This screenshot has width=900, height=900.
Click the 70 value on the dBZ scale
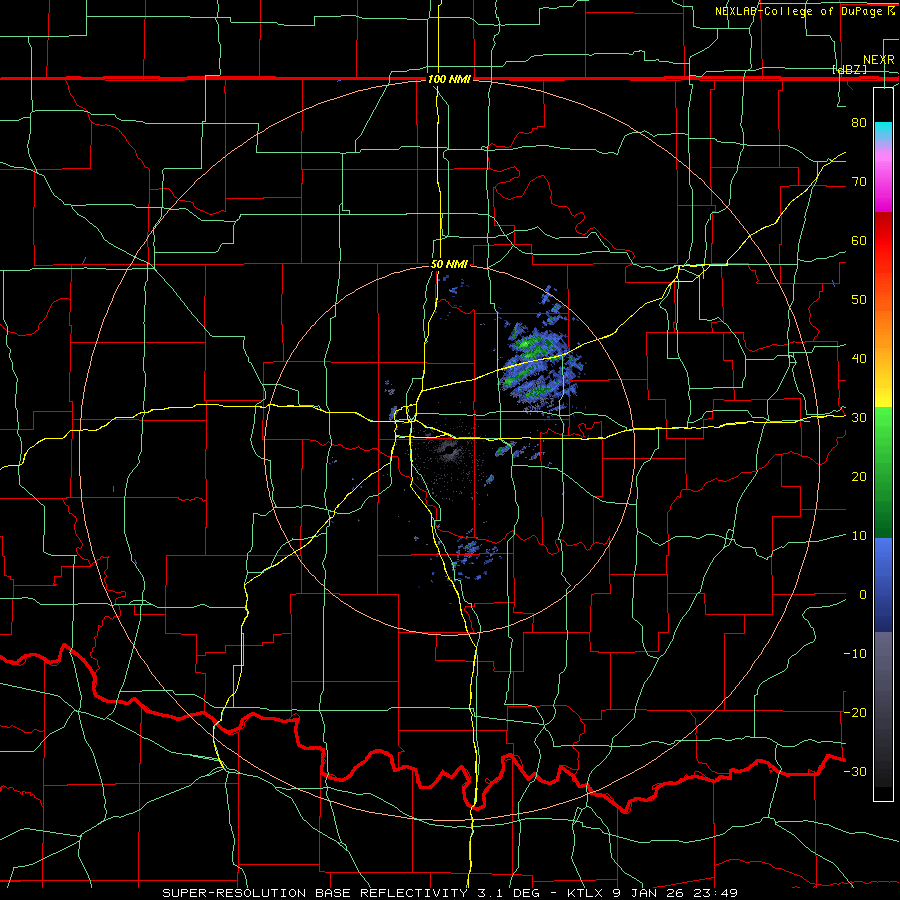[x=859, y=182]
